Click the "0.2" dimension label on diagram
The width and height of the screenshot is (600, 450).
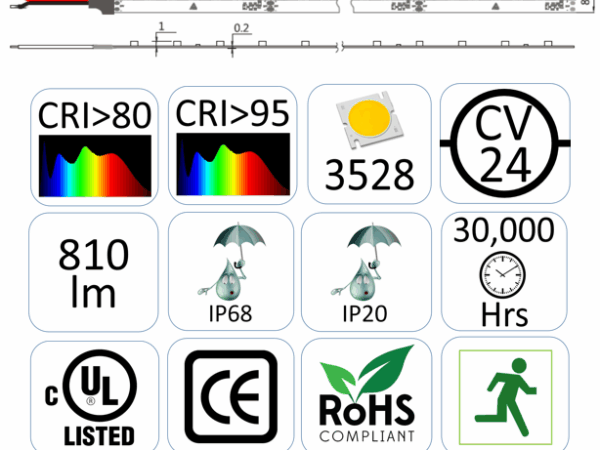pos(241,27)
